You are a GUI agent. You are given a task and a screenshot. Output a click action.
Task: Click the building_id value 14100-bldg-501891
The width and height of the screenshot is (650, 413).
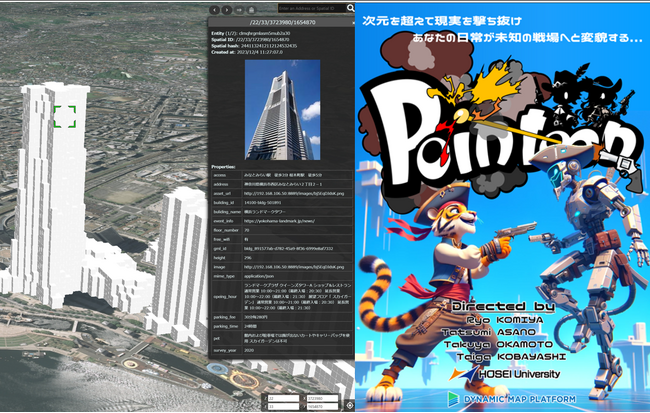pyautogui.click(x=262, y=203)
